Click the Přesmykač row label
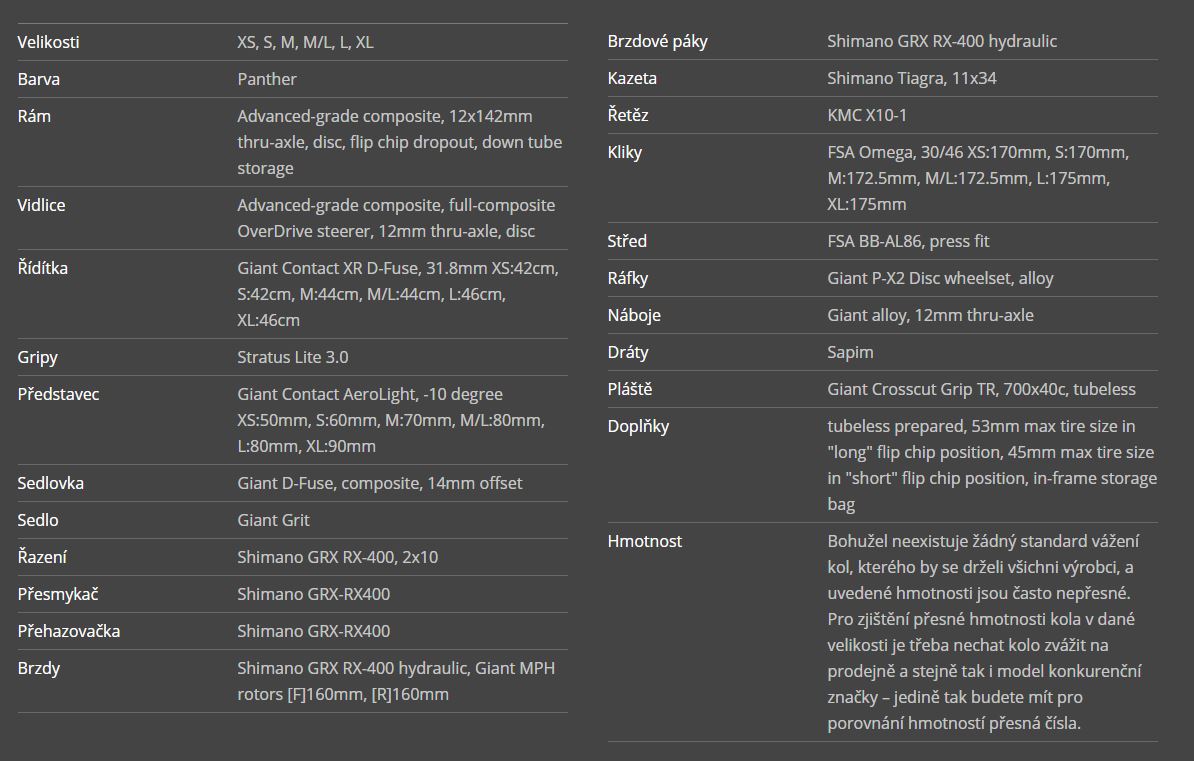Viewport: 1194px width, 761px height. (58, 594)
